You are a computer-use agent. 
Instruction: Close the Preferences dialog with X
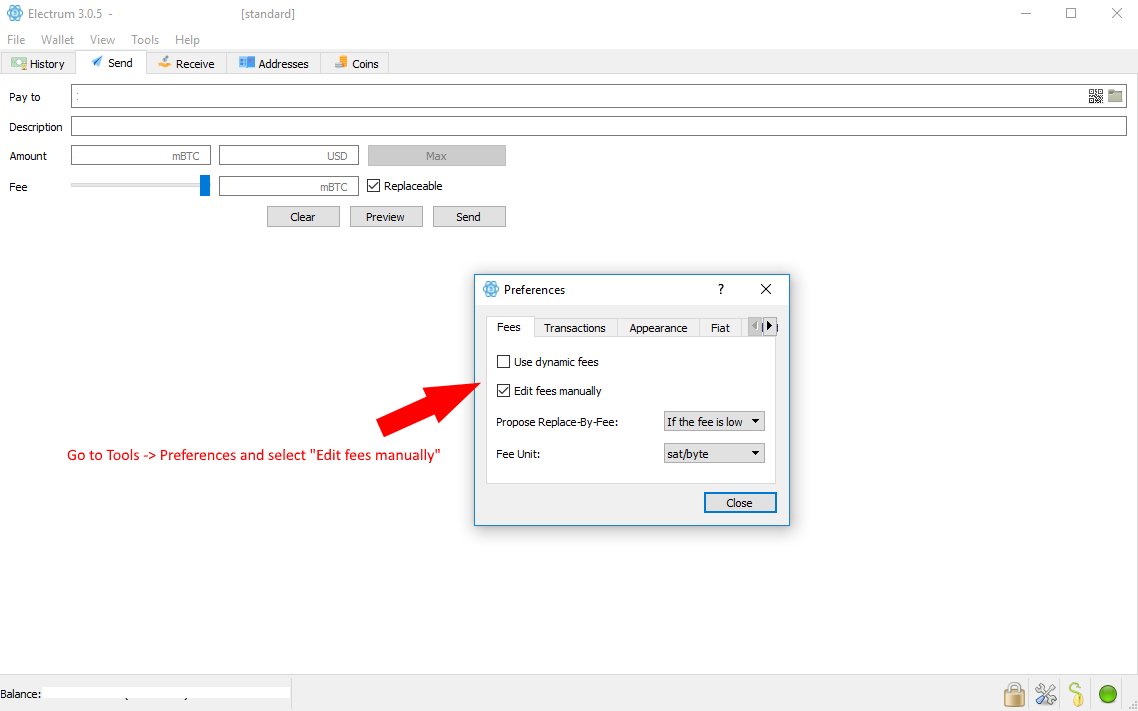click(766, 289)
